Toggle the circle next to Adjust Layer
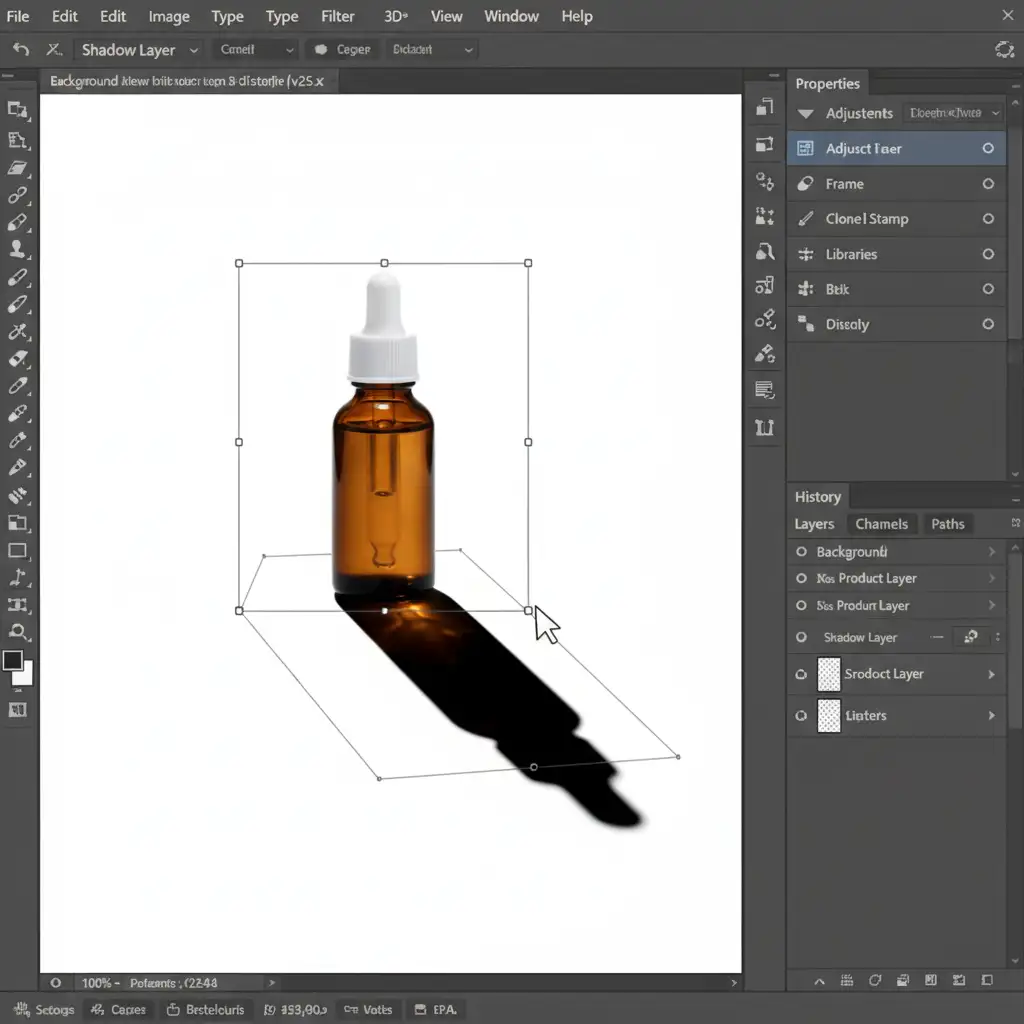Viewport: 1024px width, 1024px height. 988,148
